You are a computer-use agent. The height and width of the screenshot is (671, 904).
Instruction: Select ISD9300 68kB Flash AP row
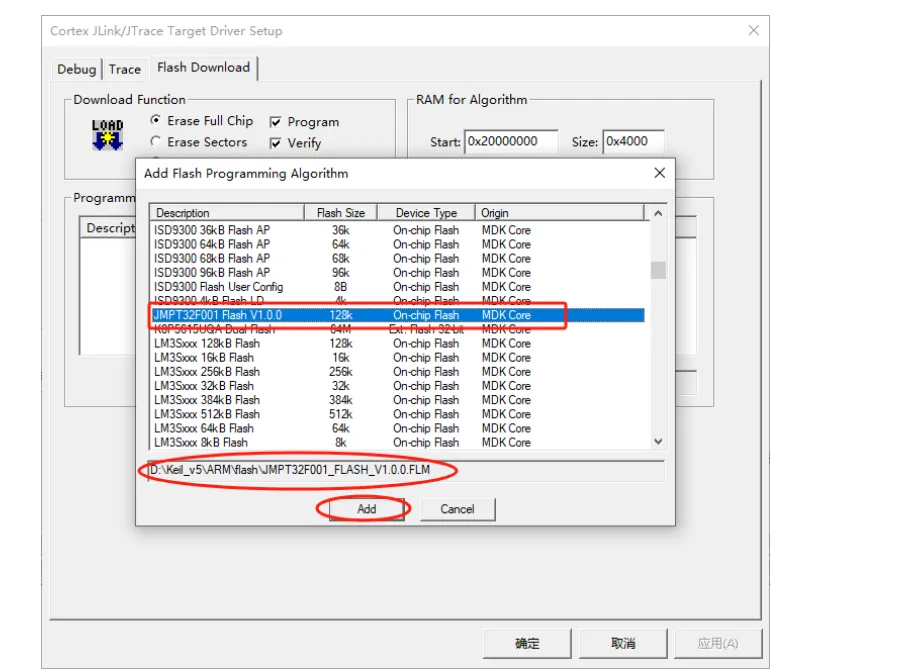[398, 258]
